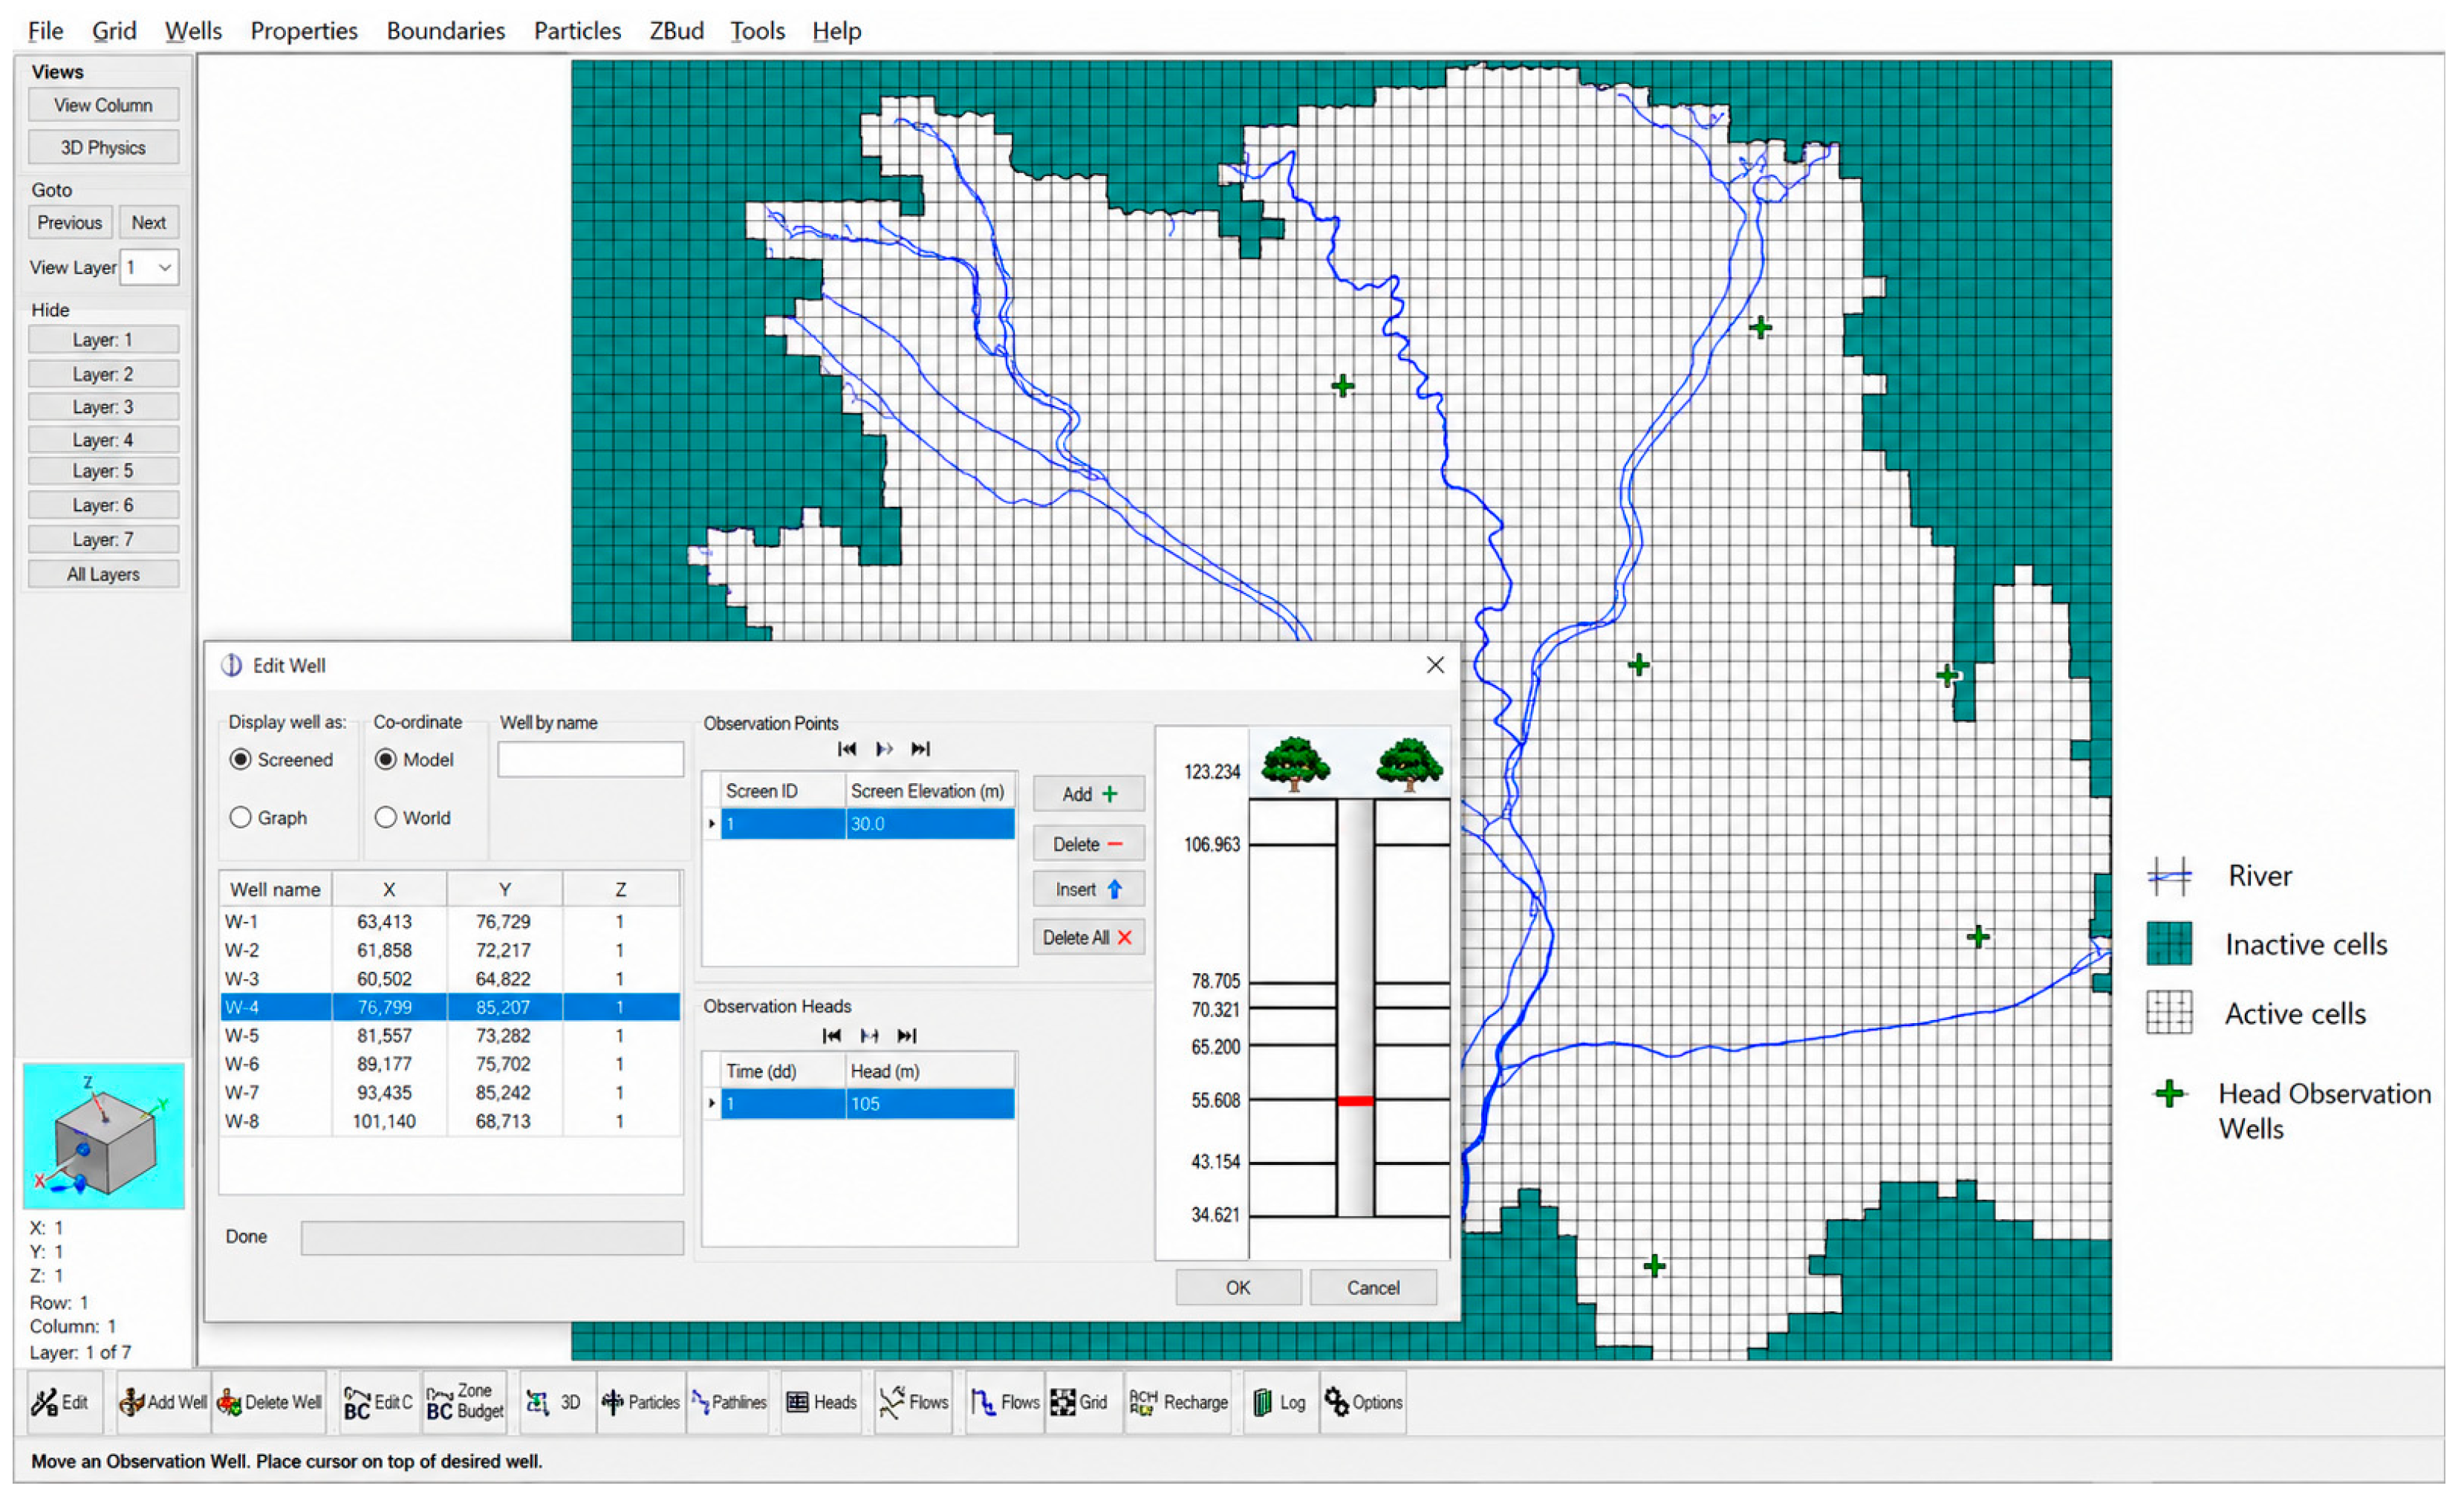
Task: Select the Graph display radio button
Action: pos(240,817)
